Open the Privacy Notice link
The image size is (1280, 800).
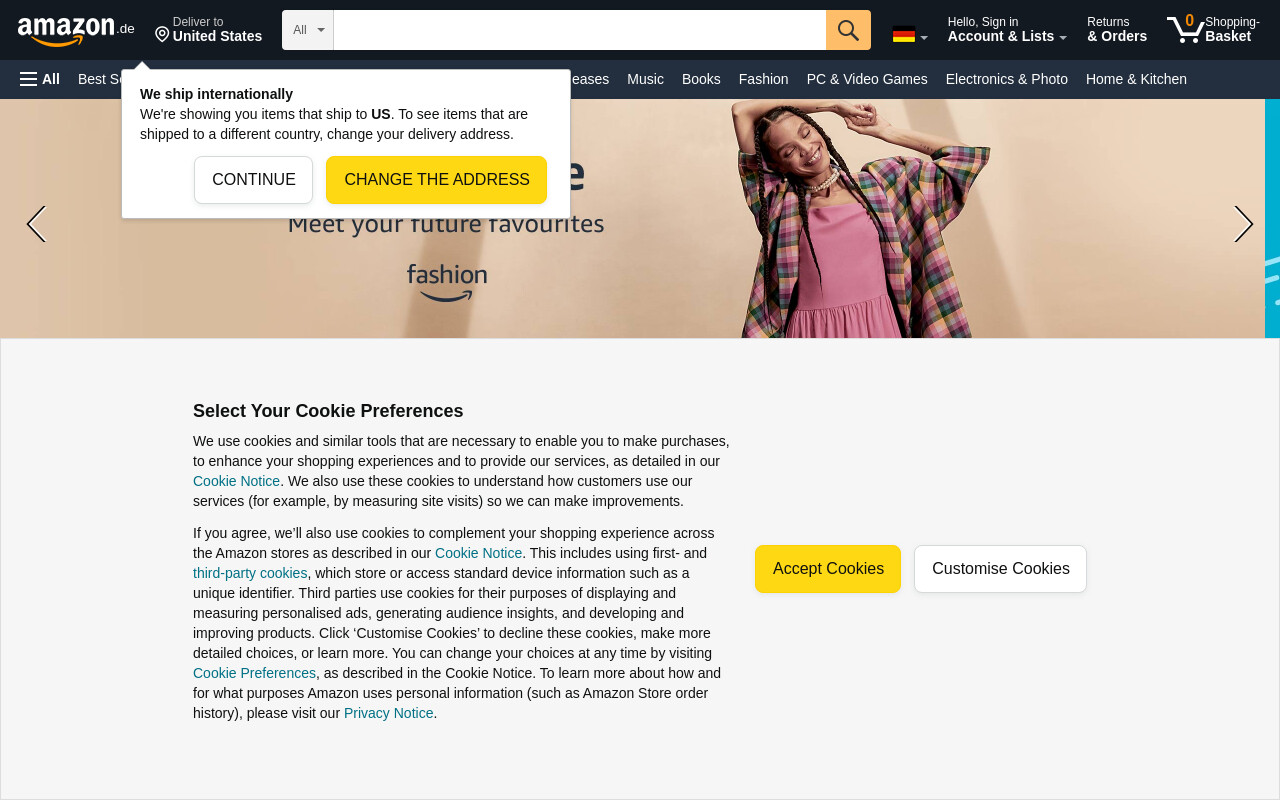click(x=389, y=713)
